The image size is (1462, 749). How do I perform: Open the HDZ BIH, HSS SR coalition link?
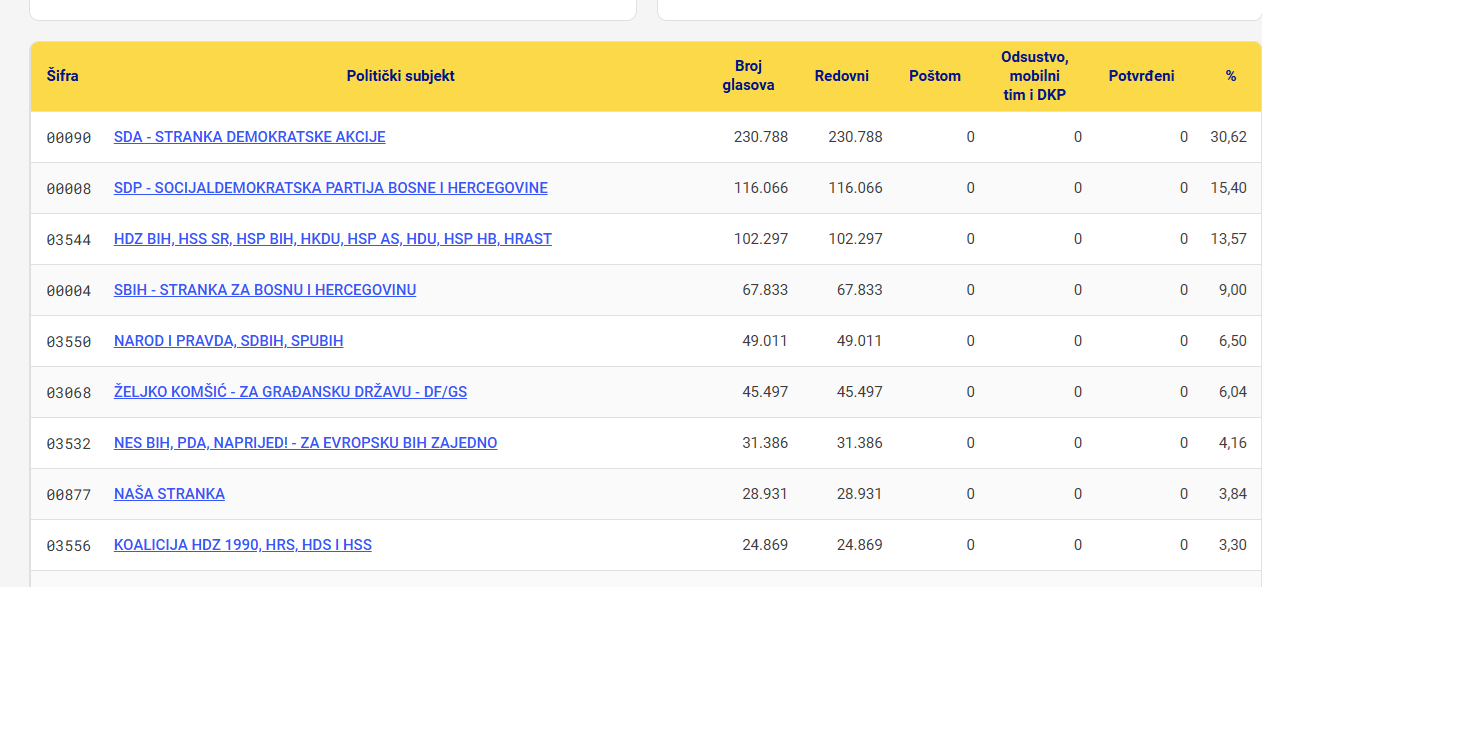333,239
